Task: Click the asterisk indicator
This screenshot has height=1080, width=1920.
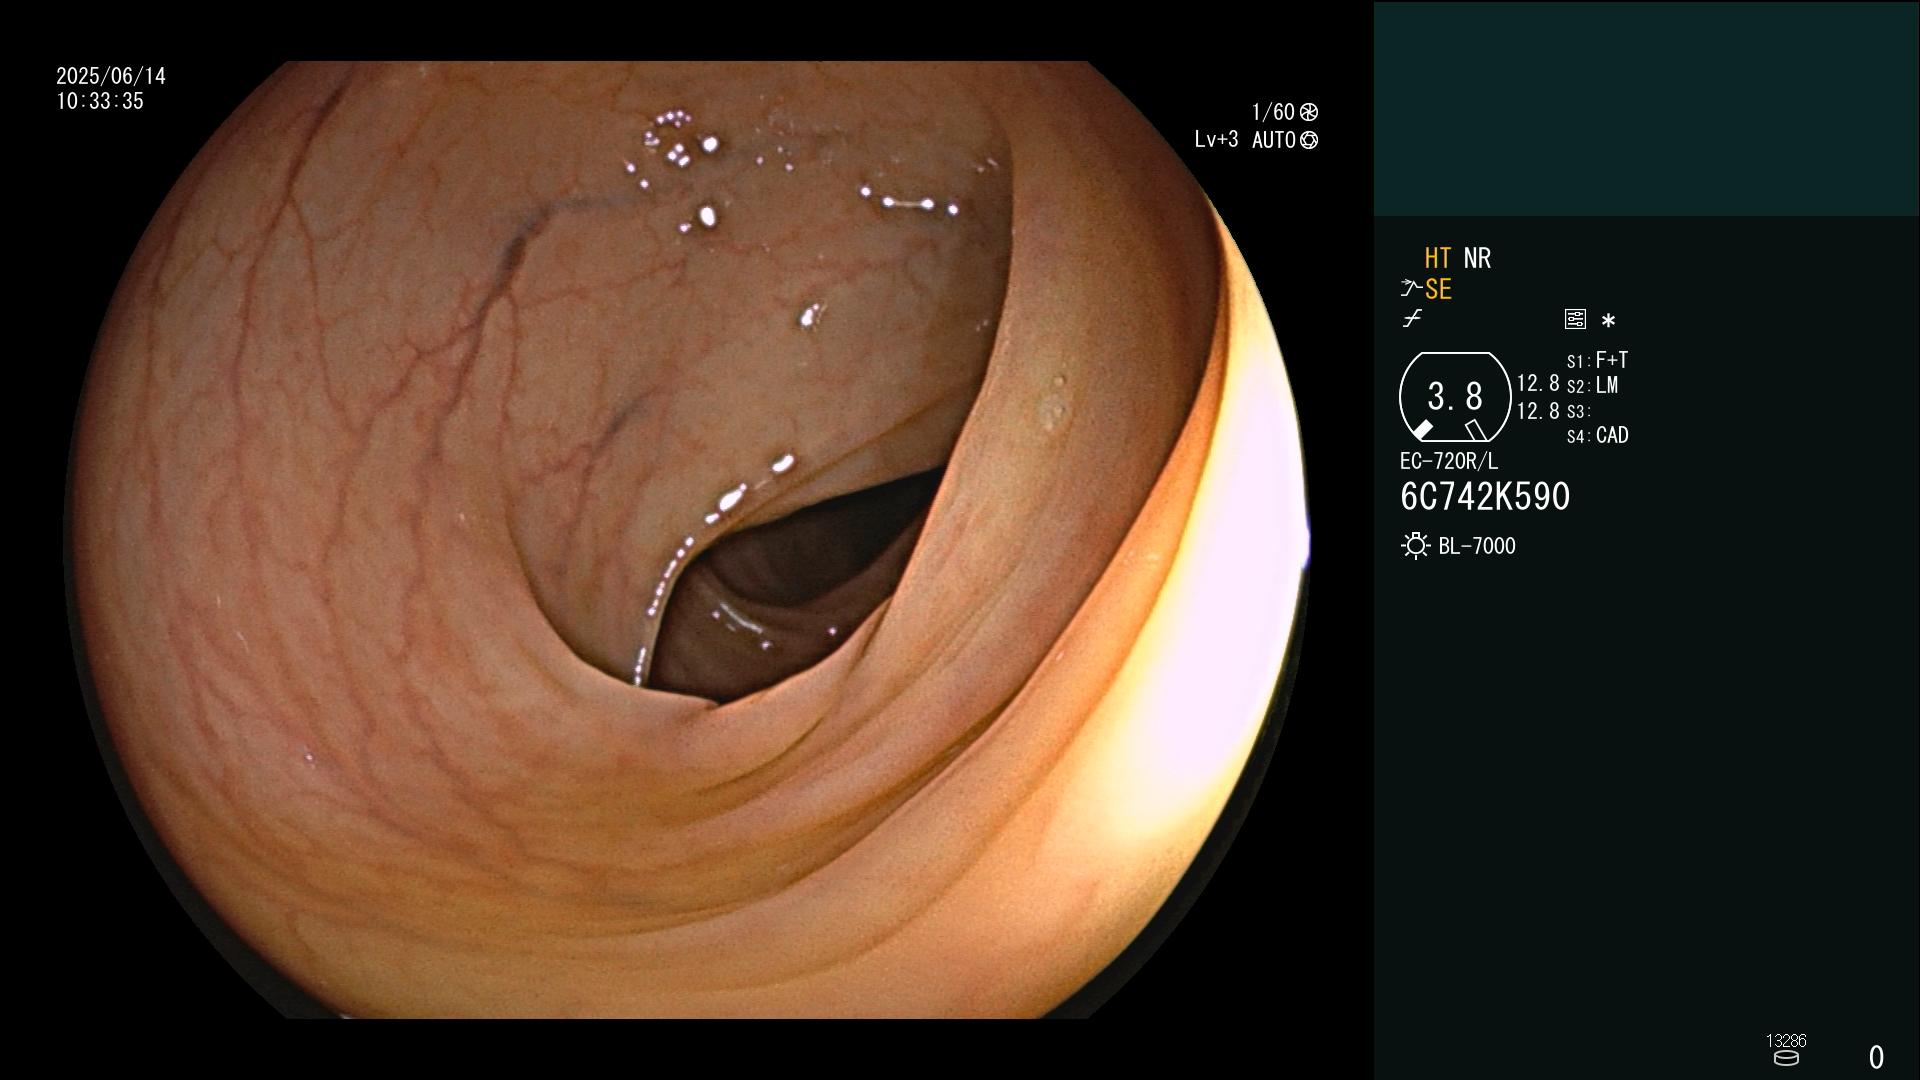Action: (1608, 321)
